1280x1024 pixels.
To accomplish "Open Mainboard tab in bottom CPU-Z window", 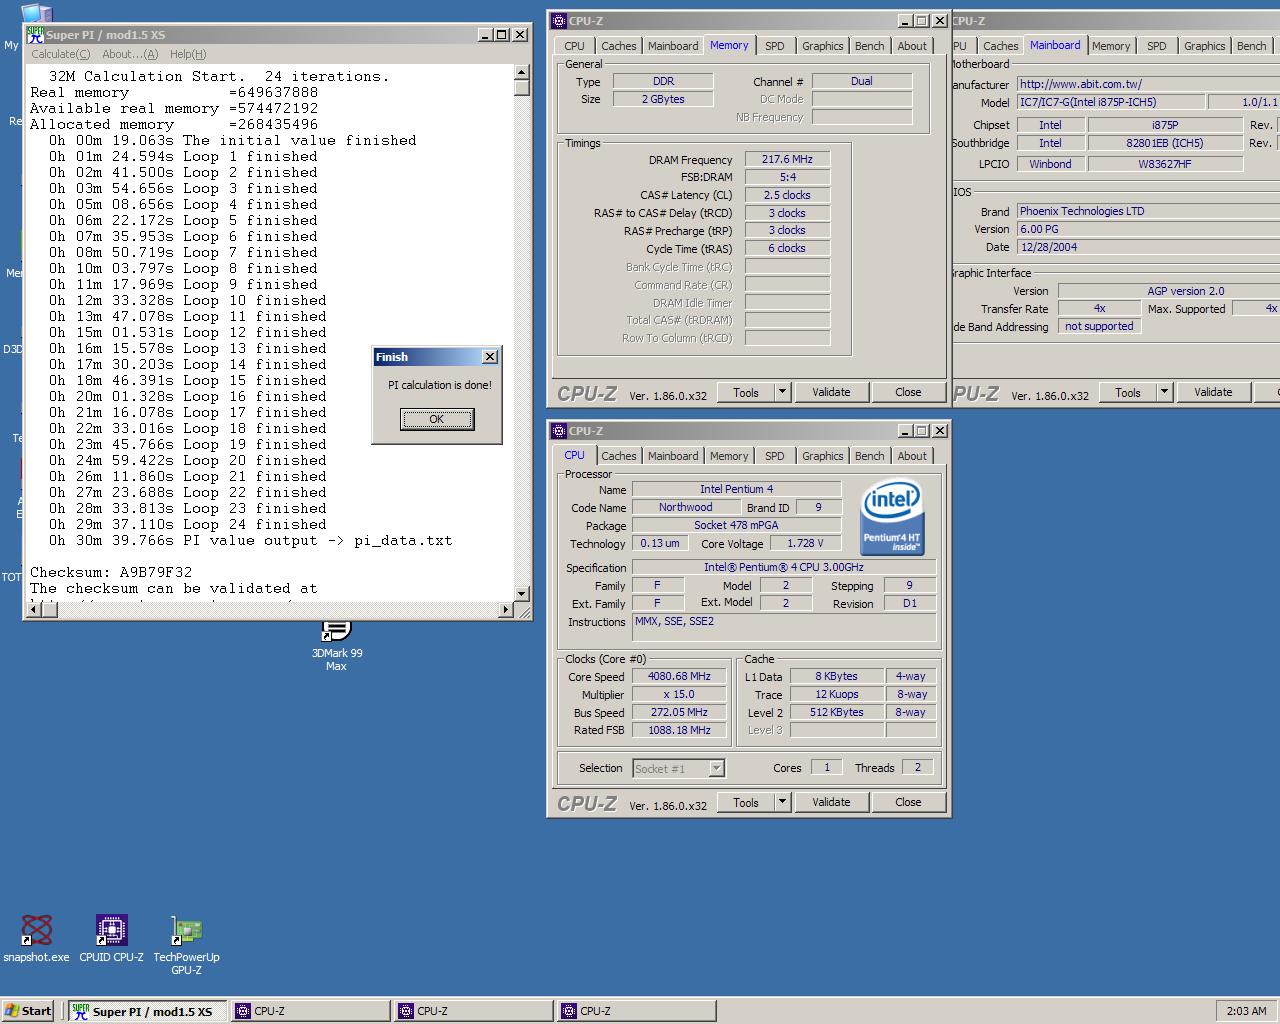I will (673, 456).
